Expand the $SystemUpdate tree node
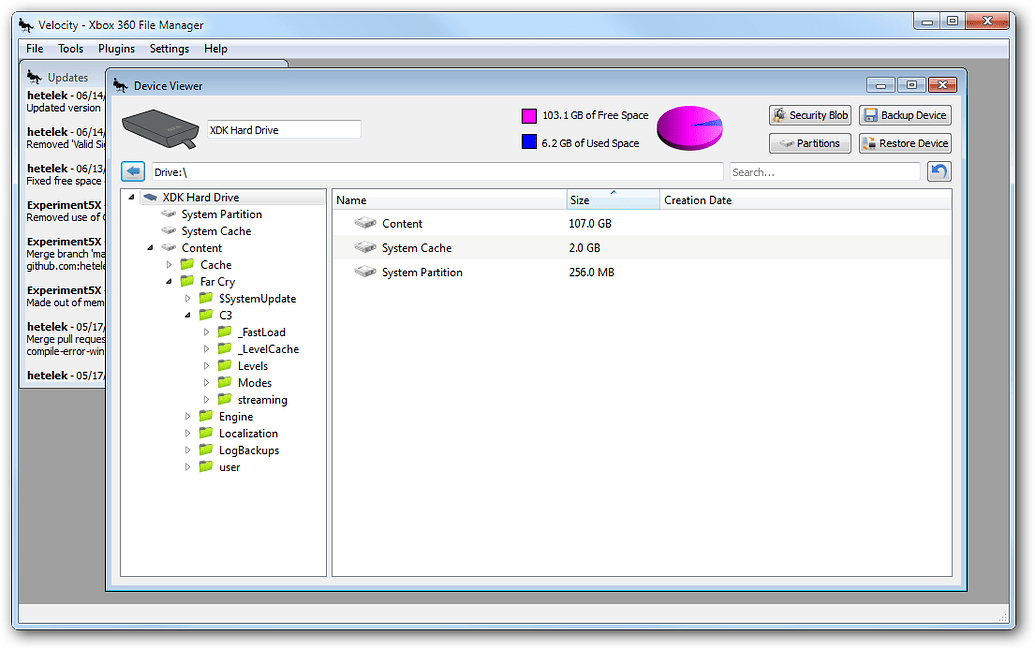The width and height of the screenshot is (1035, 648). (x=188, y=298)
